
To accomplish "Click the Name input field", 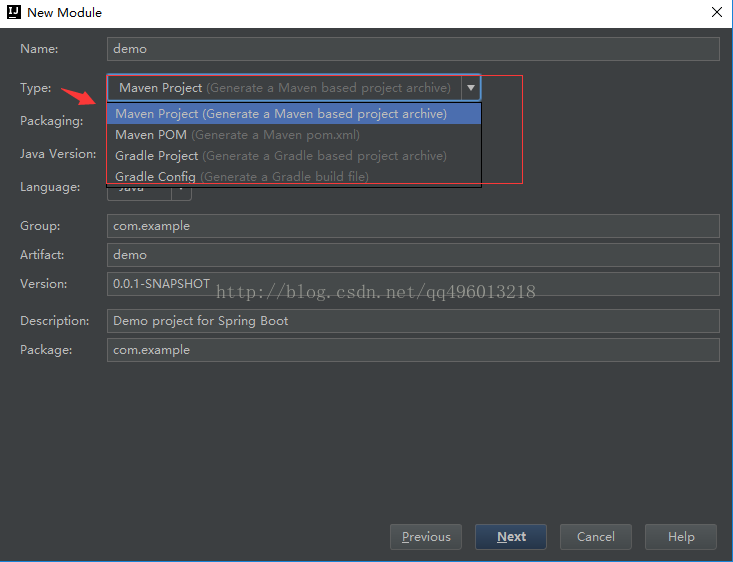I will (x=413, y=49).
